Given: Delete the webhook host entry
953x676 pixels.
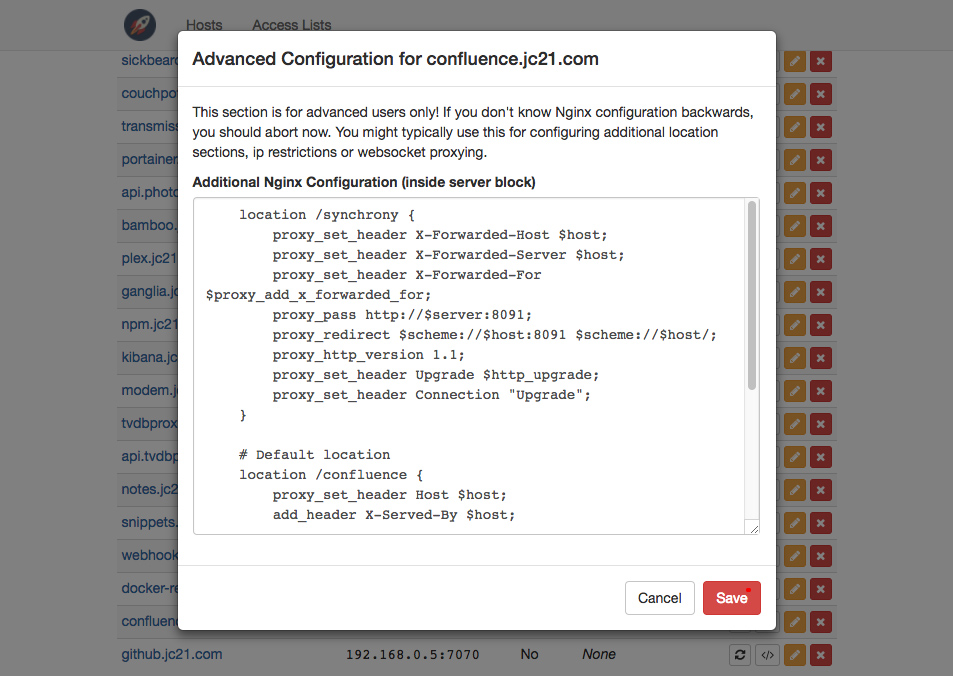Looking at the screenshot, I should coord(821,556).
